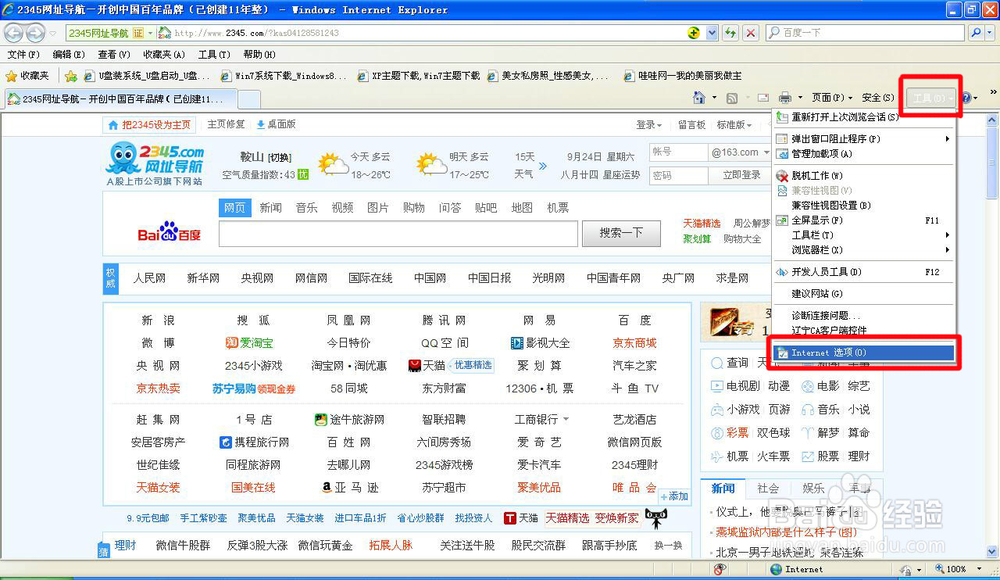This screenshot has height=580, width=1000.
Task: Click the 爱淘宝 link with orange icon
Action: tap(249, 343)
